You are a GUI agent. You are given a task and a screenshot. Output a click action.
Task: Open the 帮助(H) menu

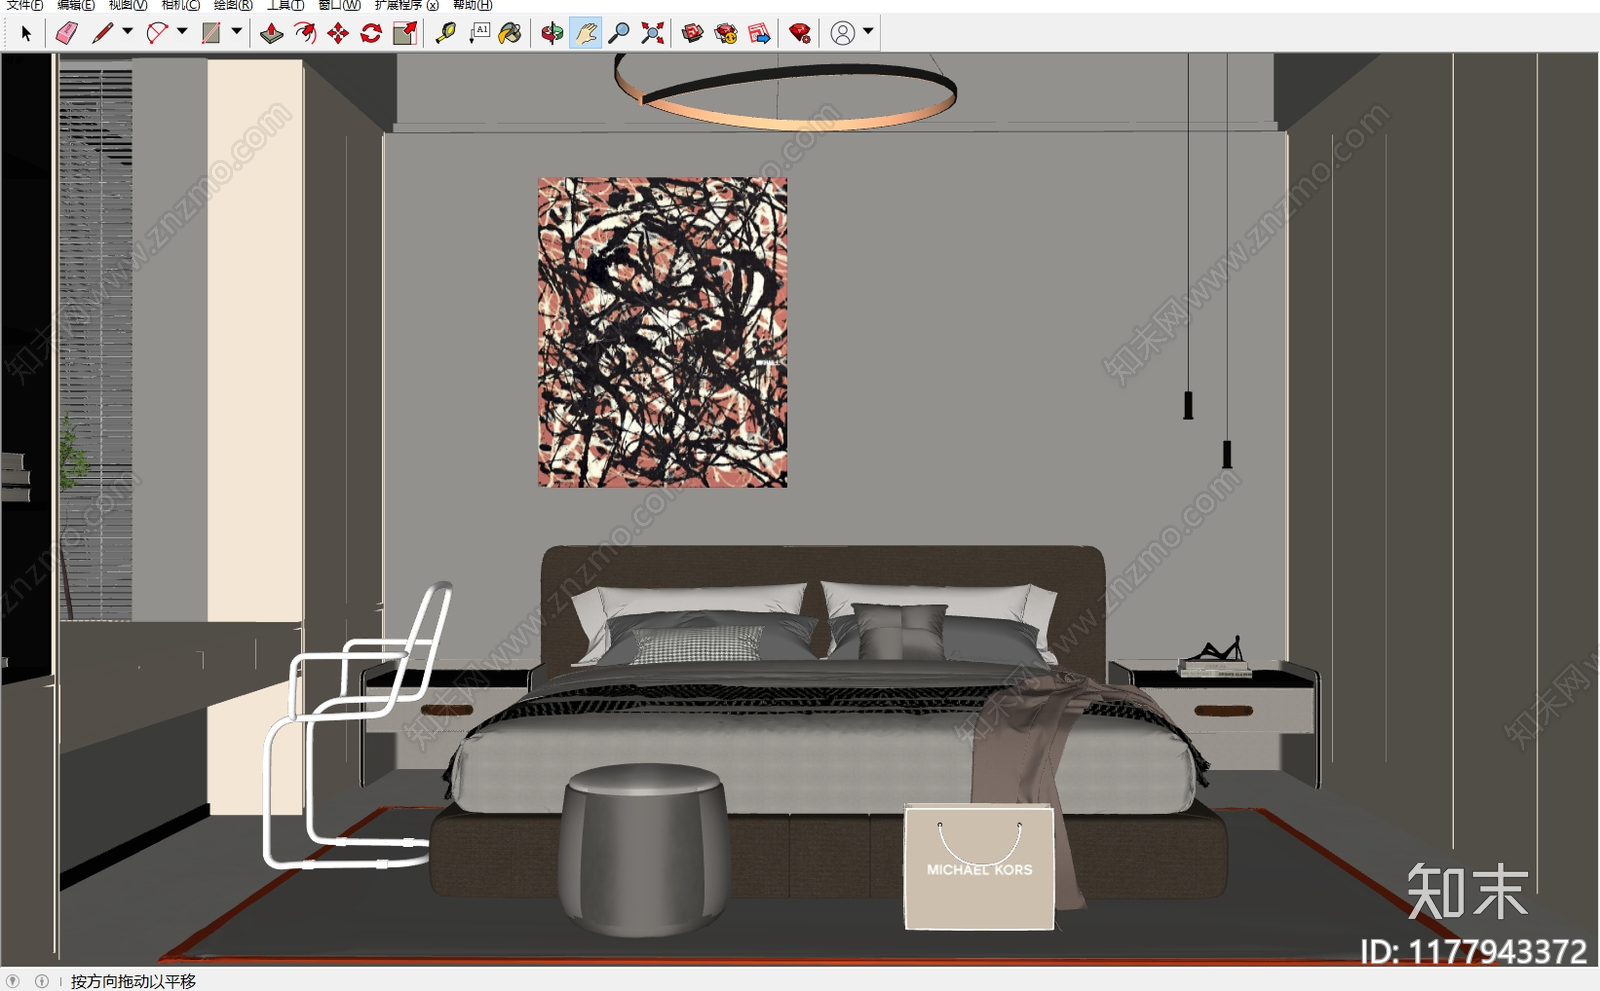click(x=473, y=5)
